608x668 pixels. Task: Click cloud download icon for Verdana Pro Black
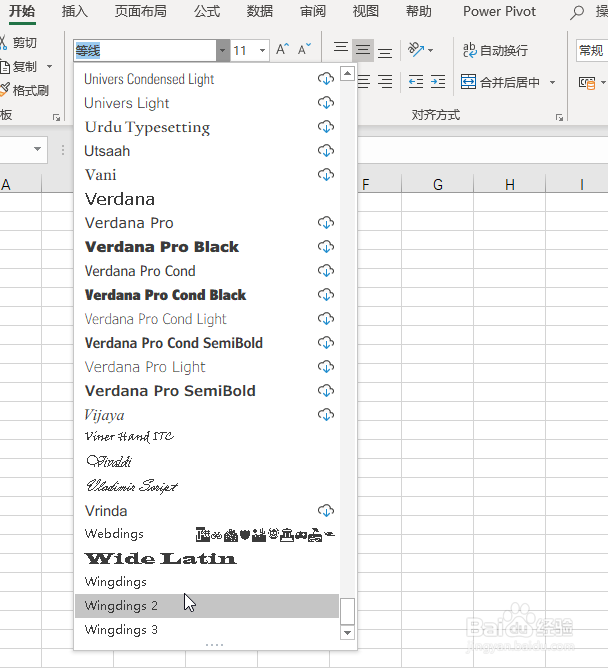[326, 247]
